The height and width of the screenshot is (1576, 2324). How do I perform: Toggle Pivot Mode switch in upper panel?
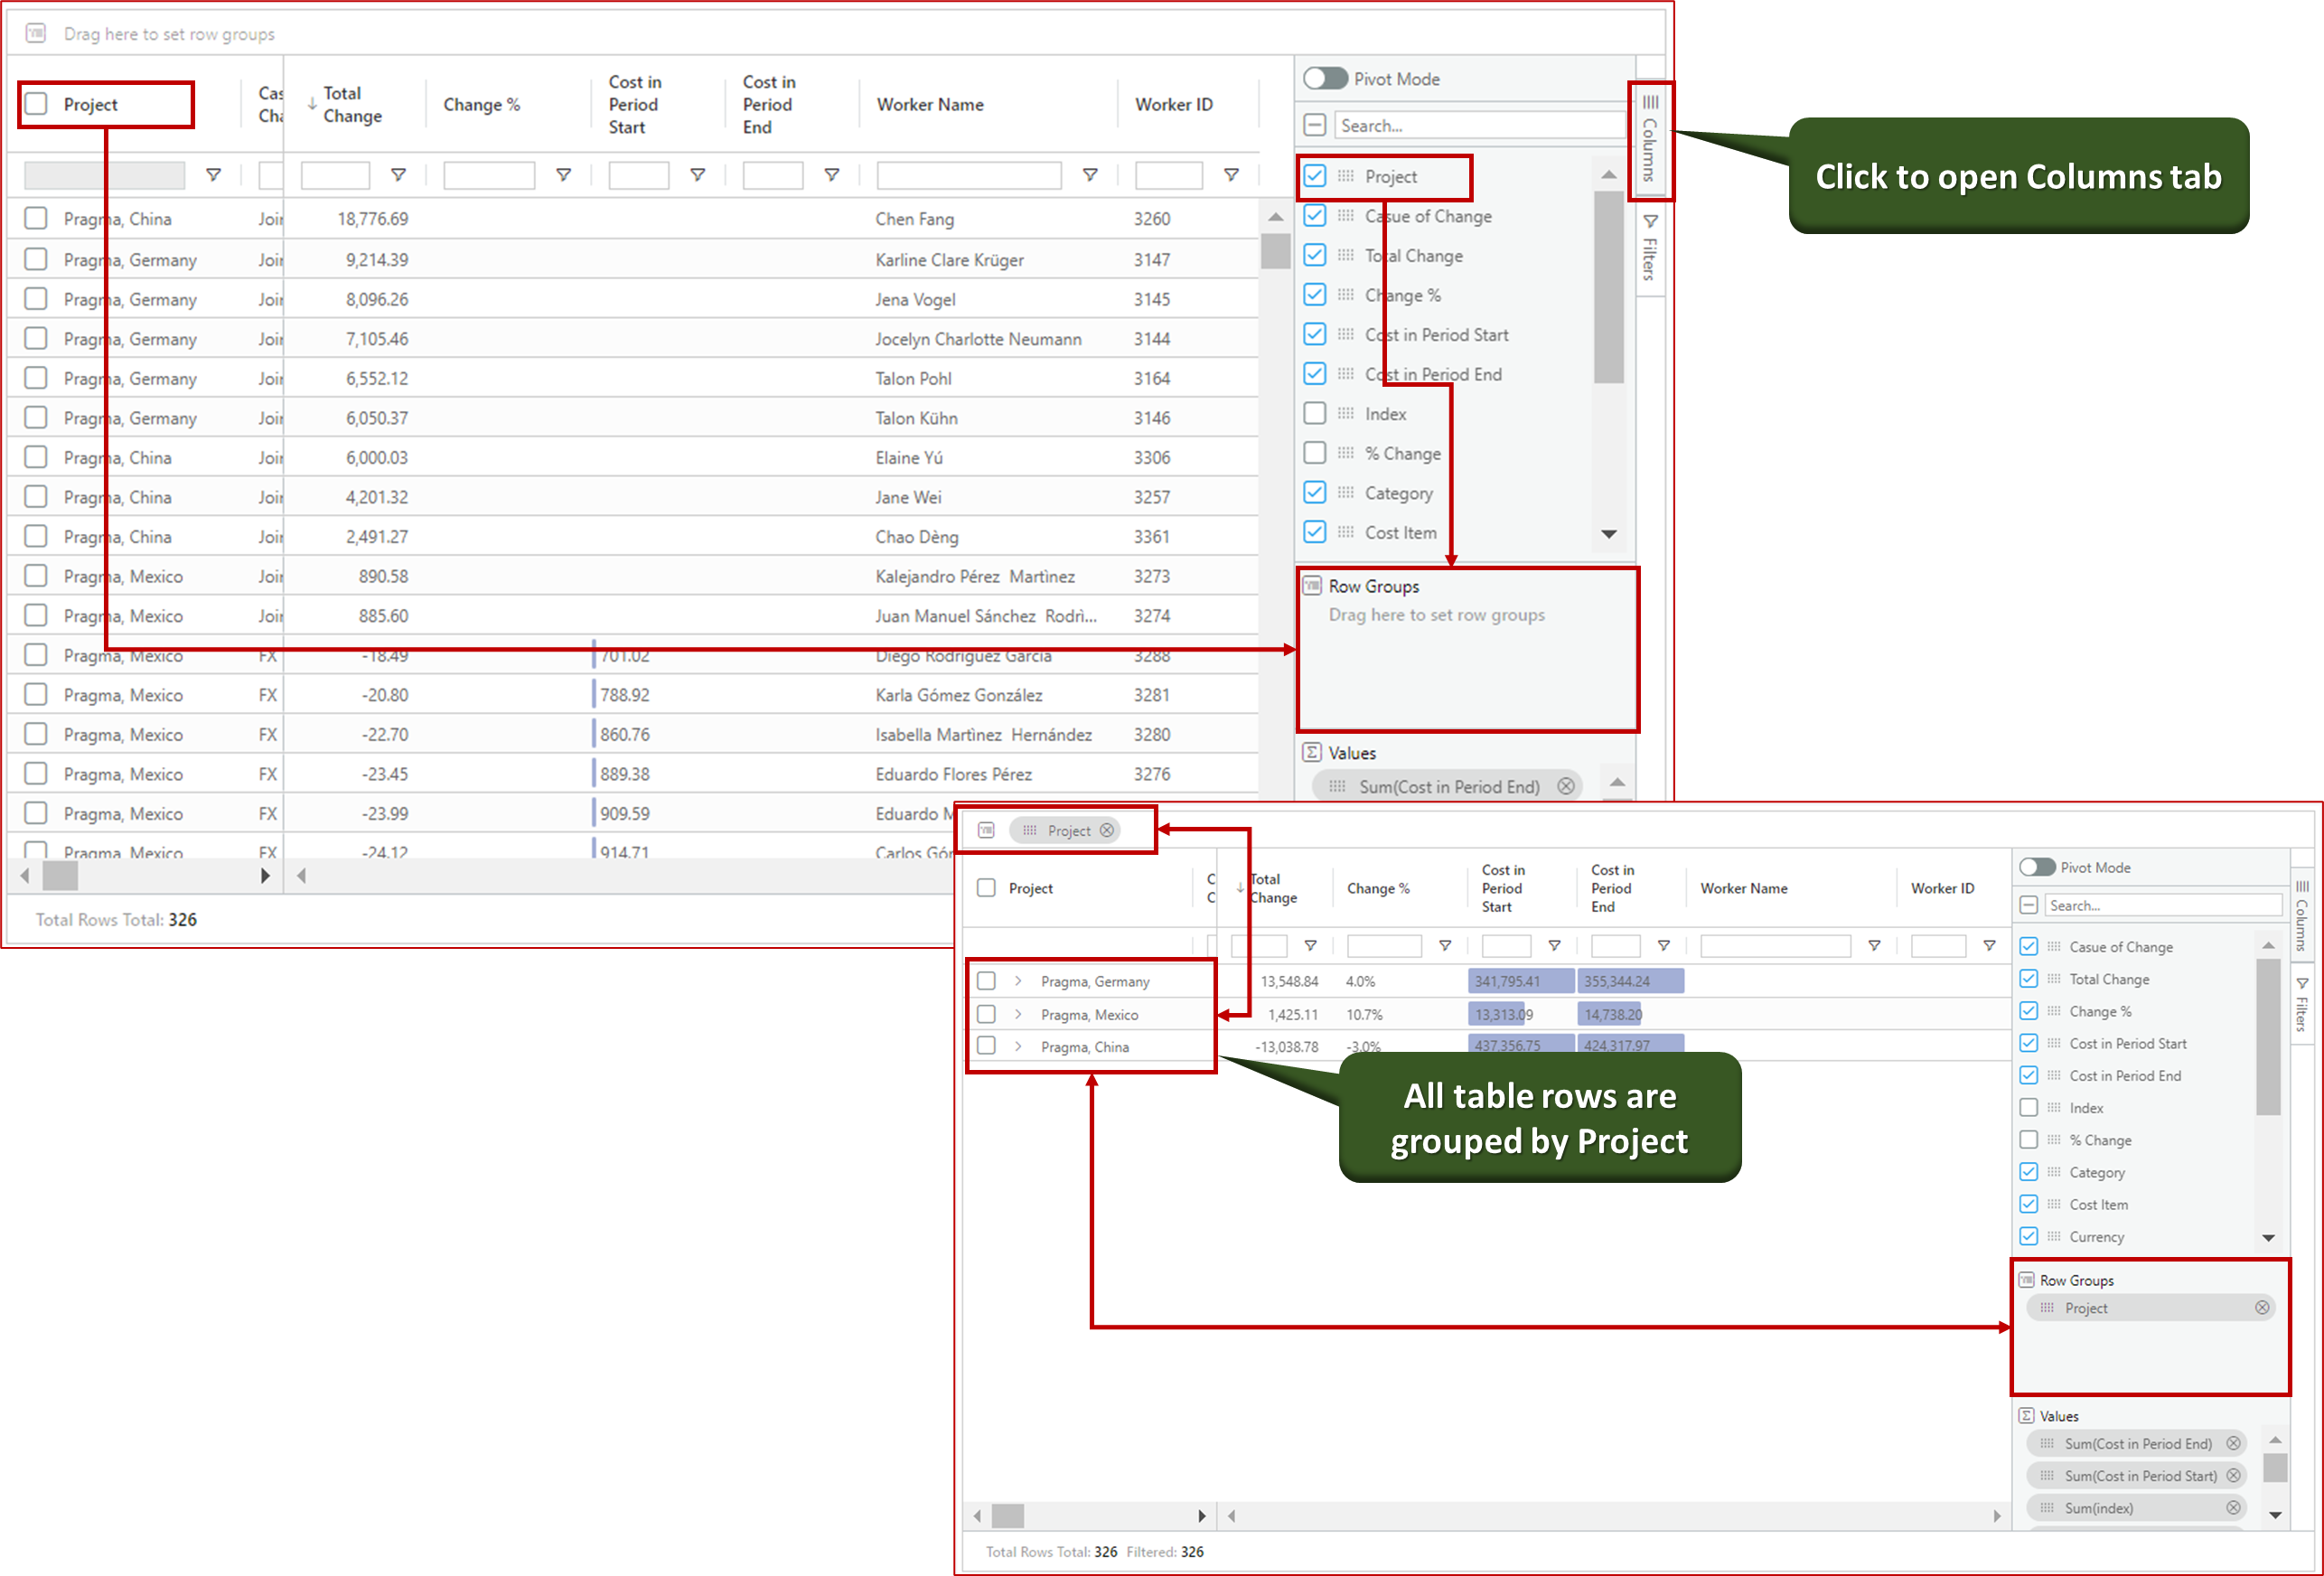point(1325,78)
